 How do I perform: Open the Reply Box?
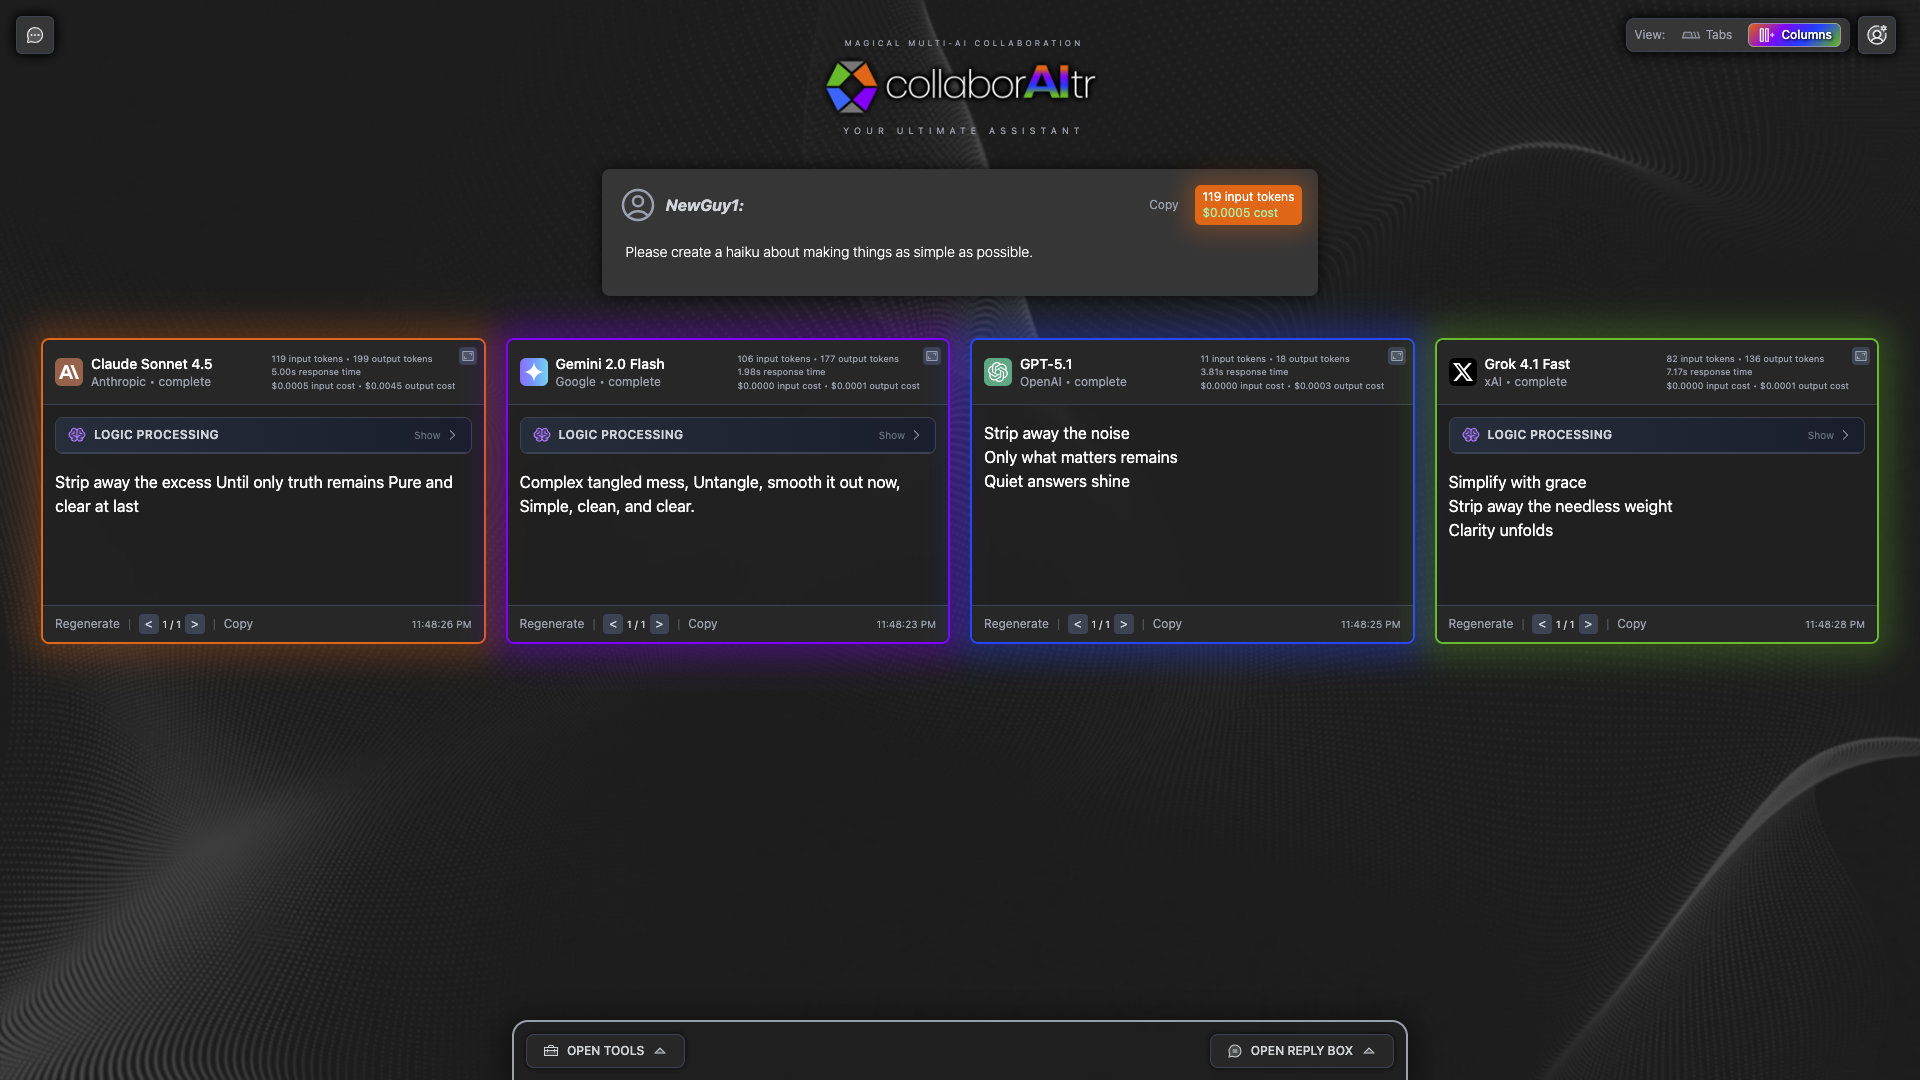(x=1300, y=1050)
